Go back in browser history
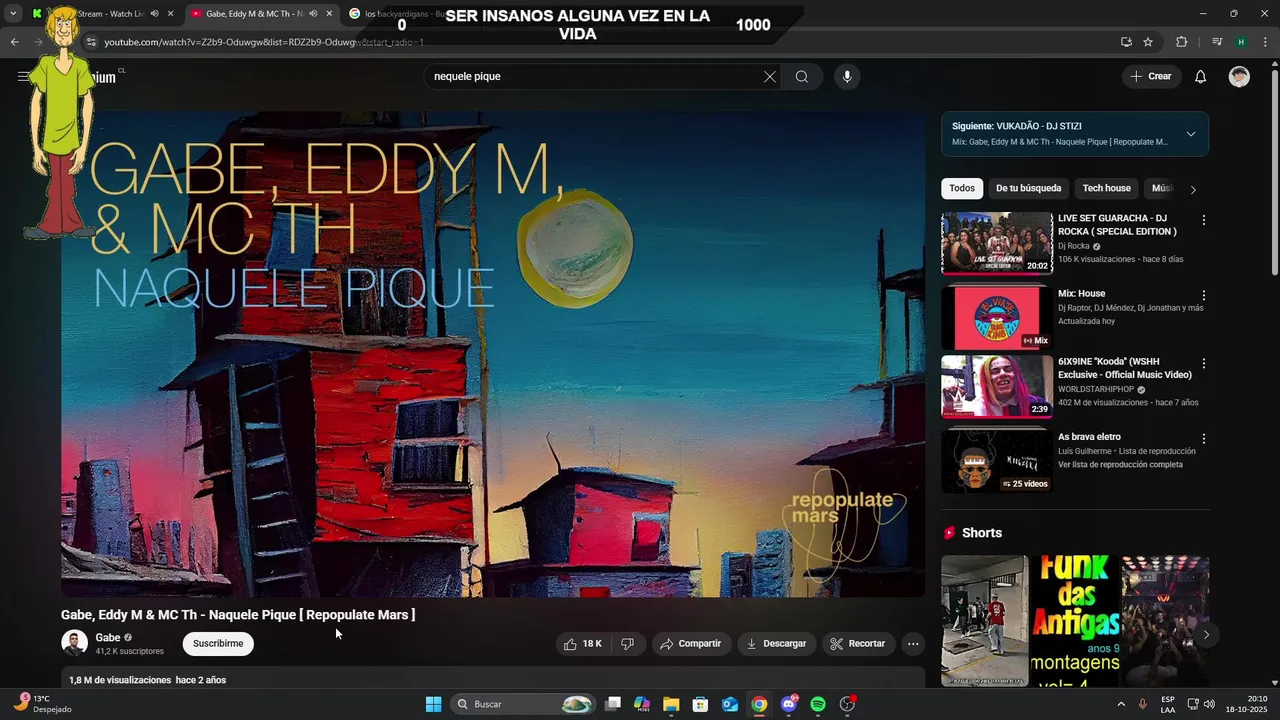1280x720 pixels. (14, 42)
